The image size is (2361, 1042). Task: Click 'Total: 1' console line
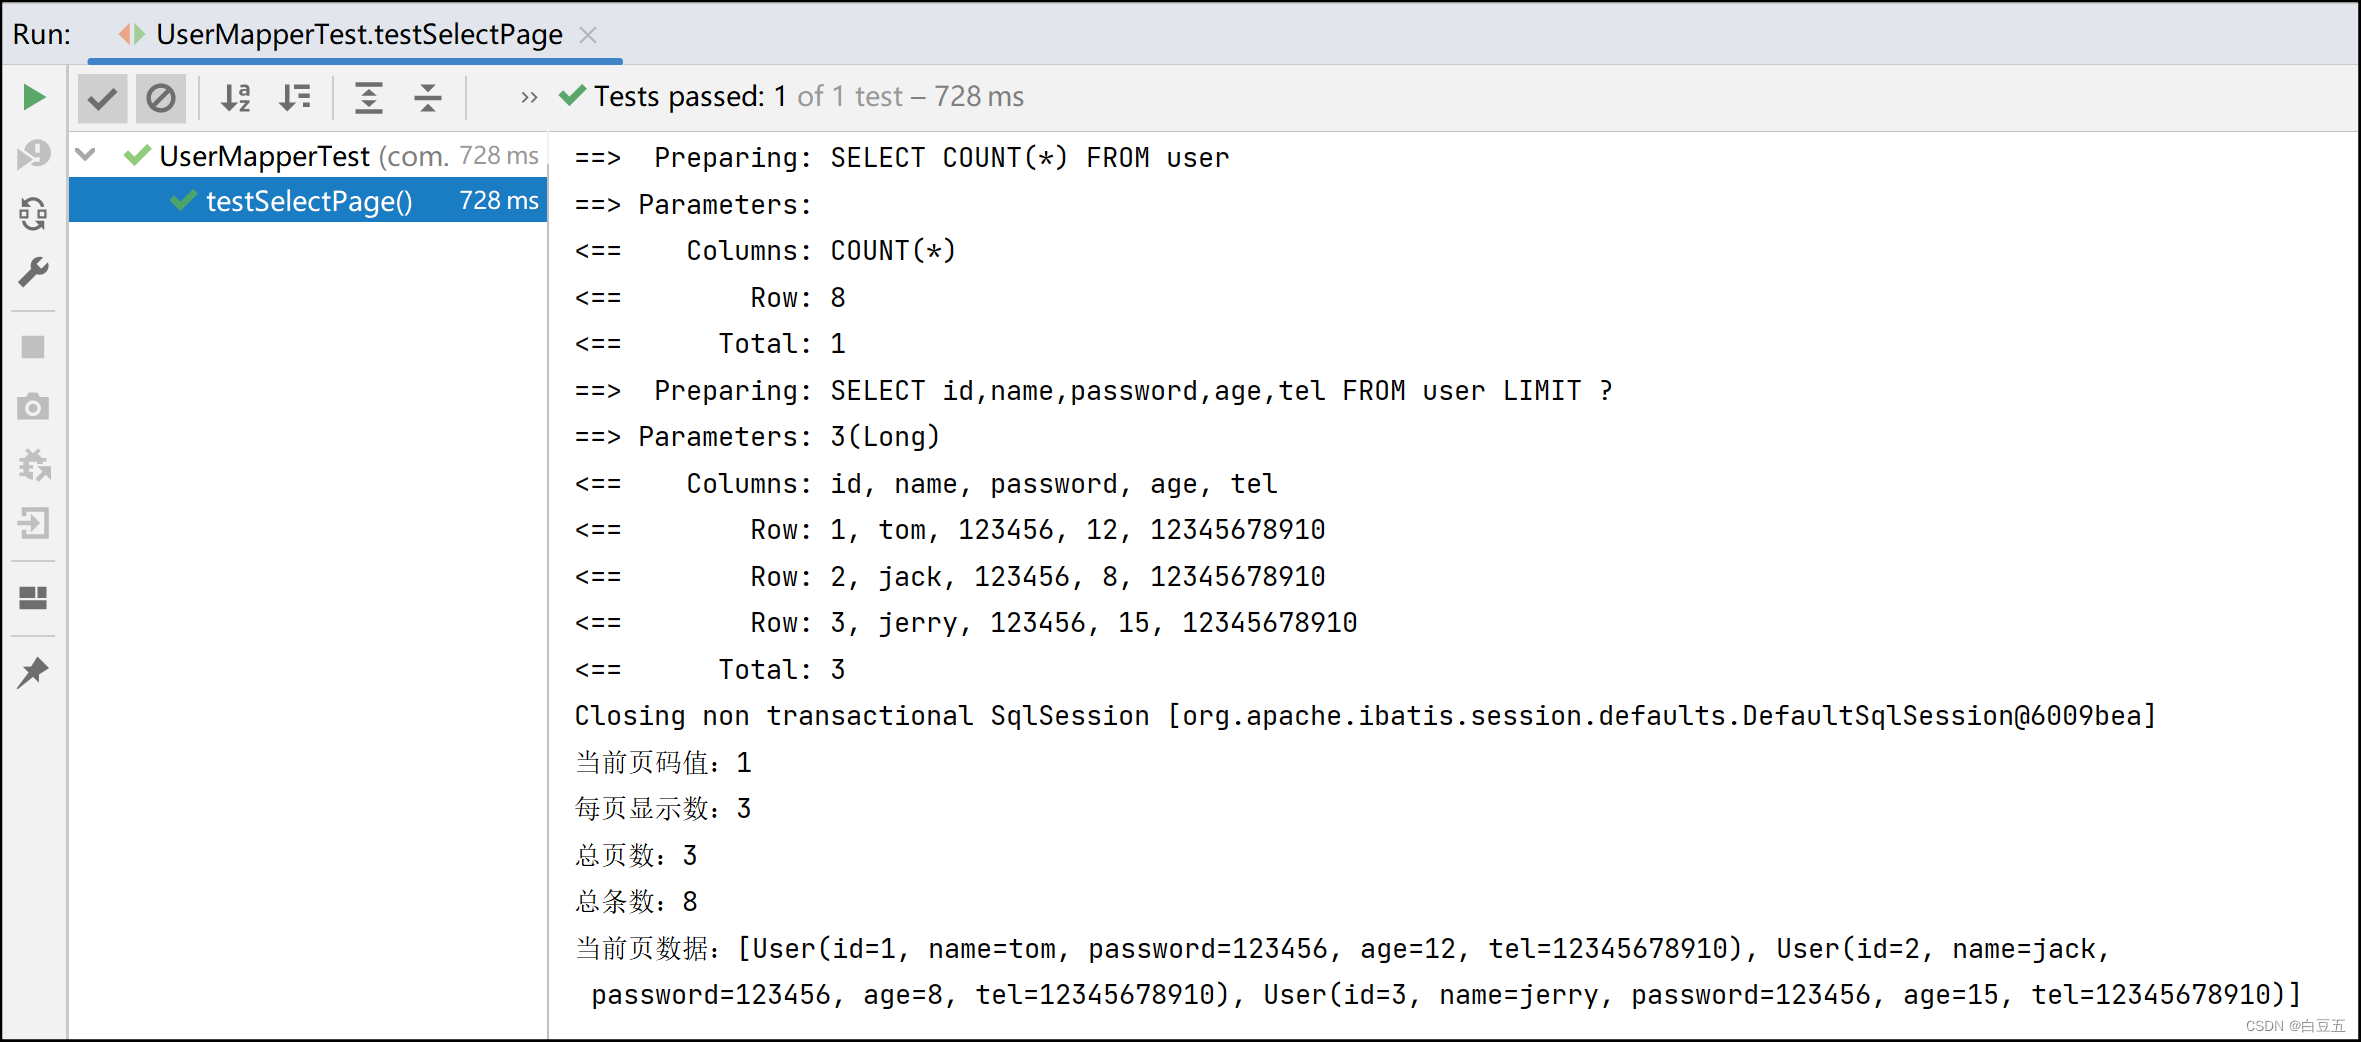point(710,344)
